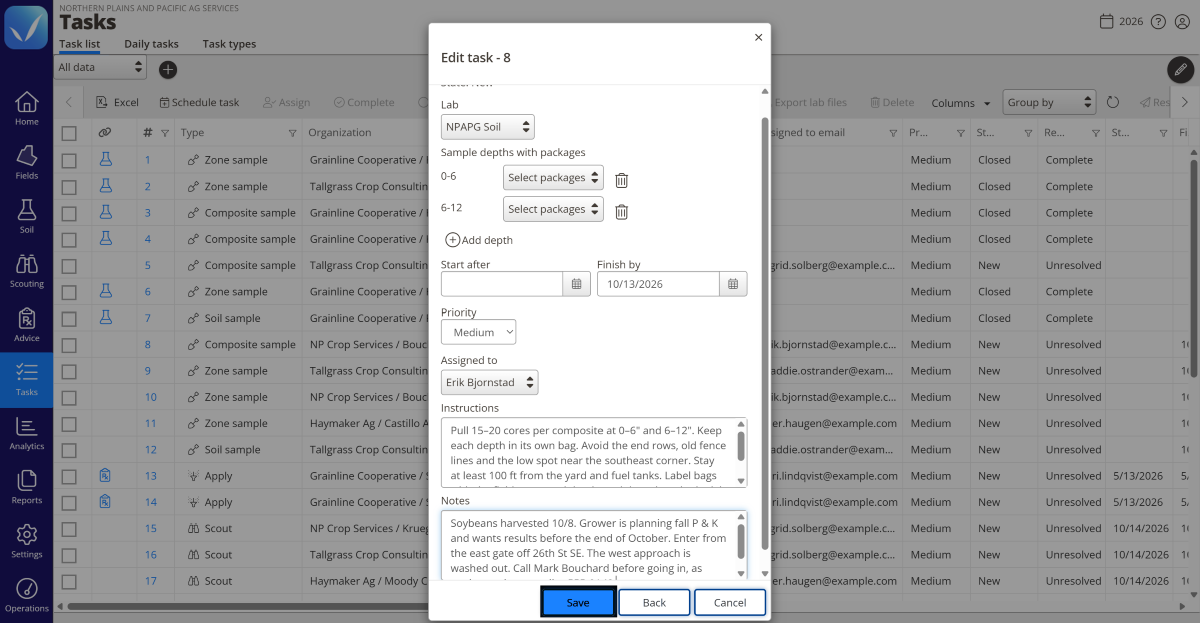Cancel the task edit dialog
This screenshot has height=623, width=1200.
tap(730, 602)
